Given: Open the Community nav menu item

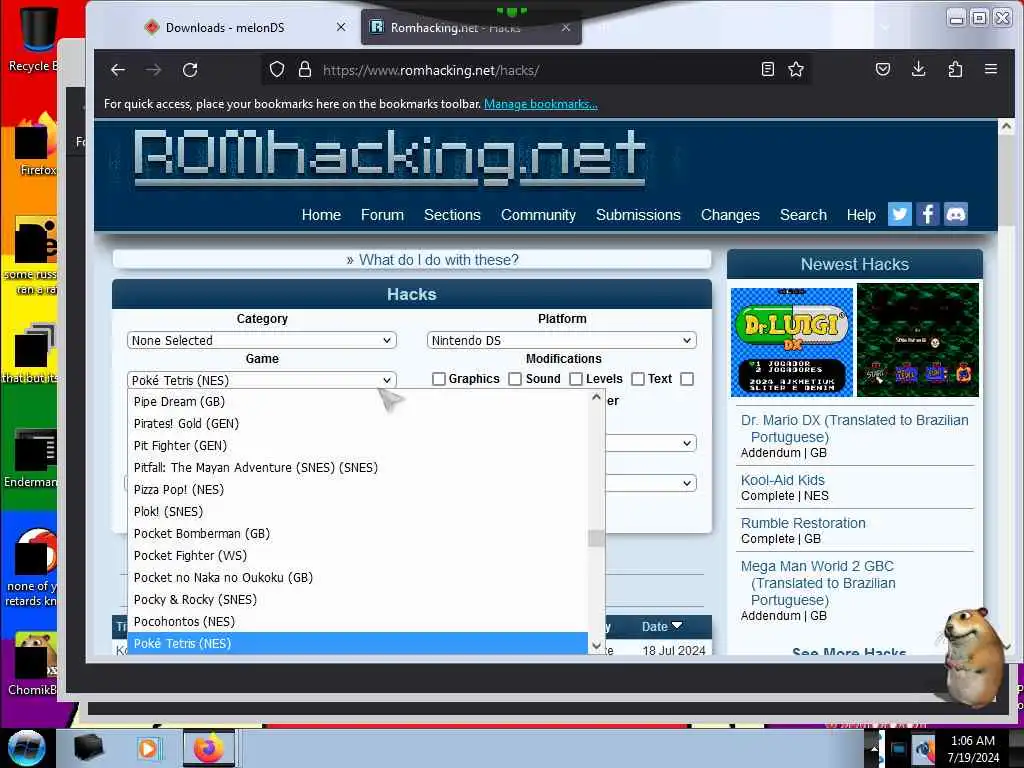Looking at the screenshot, I should coord(538,215).
